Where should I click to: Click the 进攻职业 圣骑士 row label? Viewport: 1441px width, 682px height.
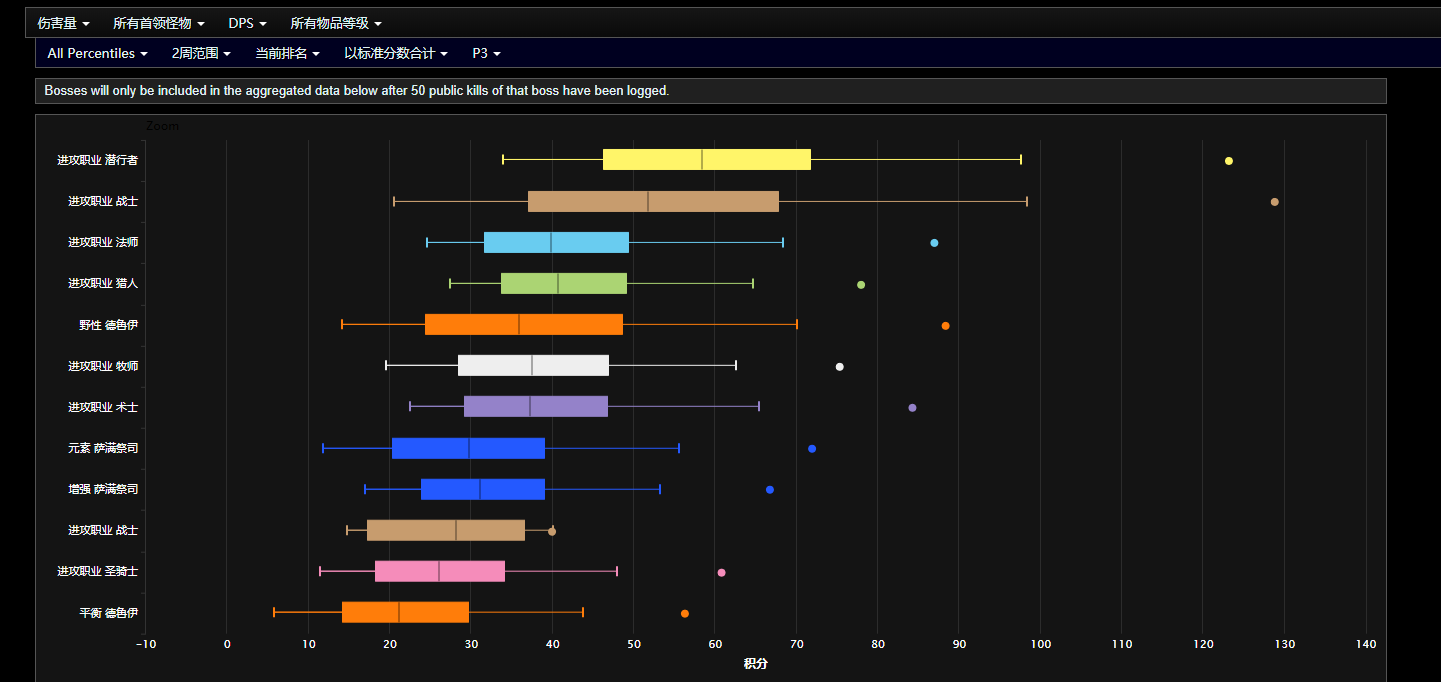97,571
